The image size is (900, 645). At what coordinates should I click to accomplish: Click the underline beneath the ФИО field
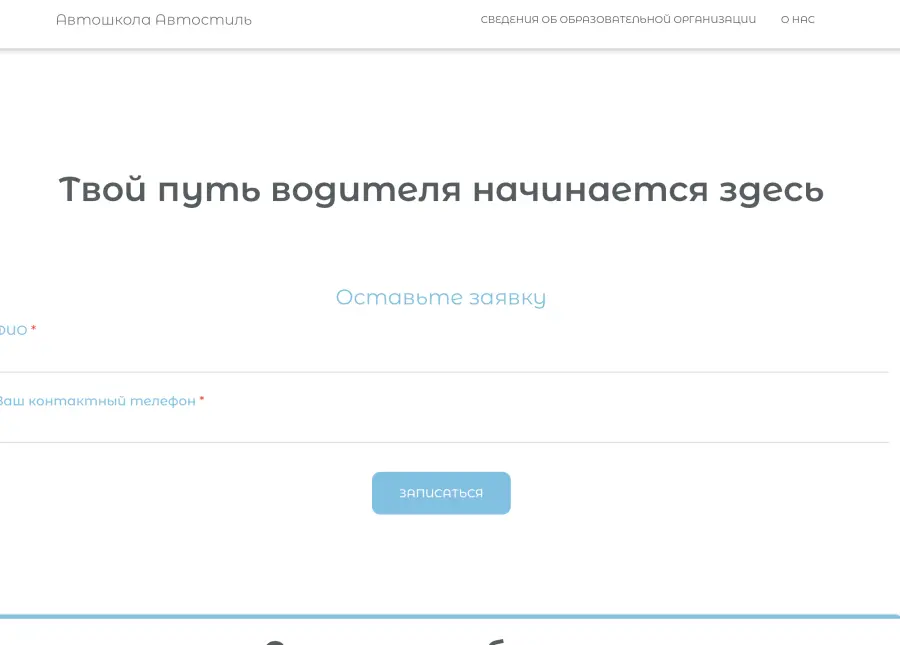(x=440, y=372)
